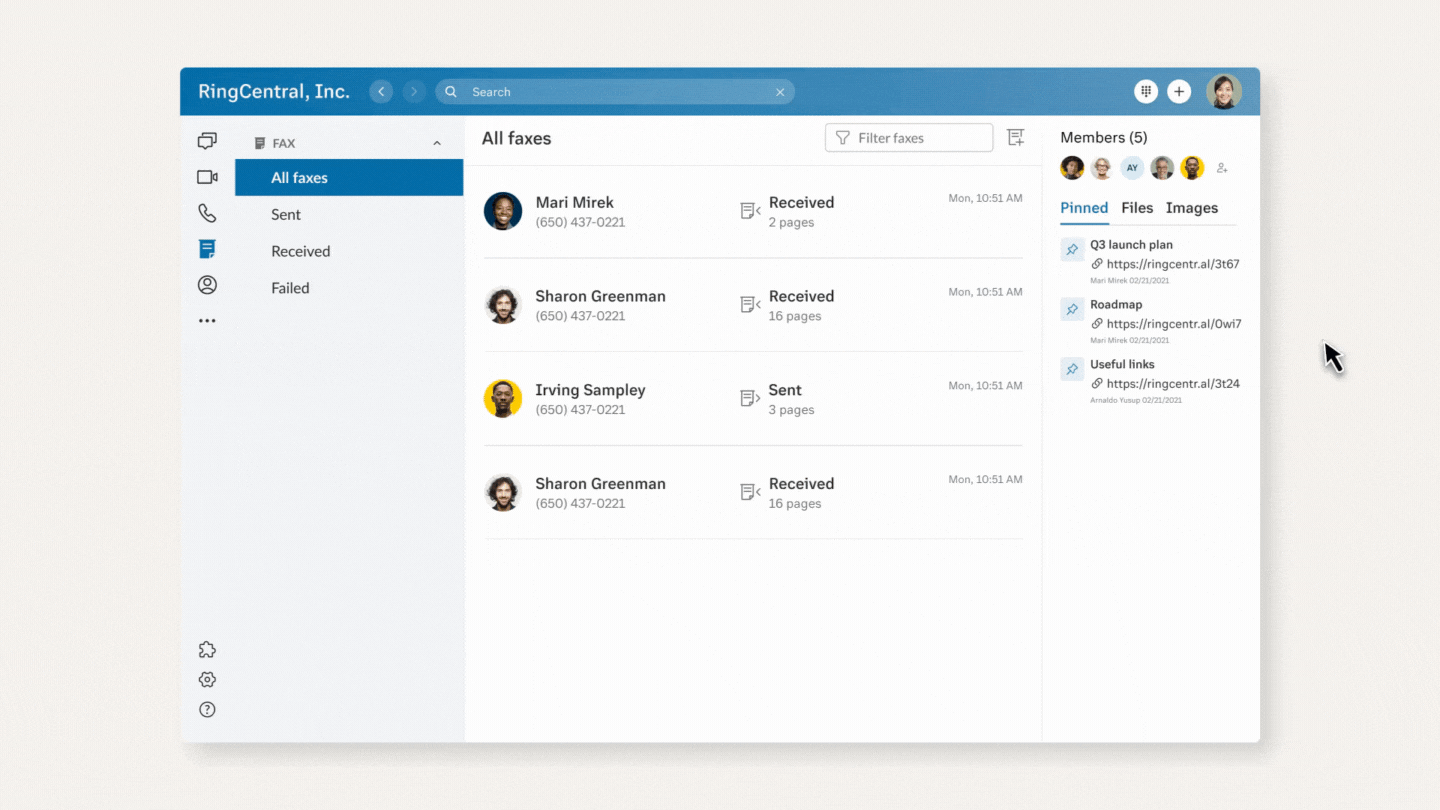
Task: Click the plus new action button in header
Action: [x=1180, y=91]
